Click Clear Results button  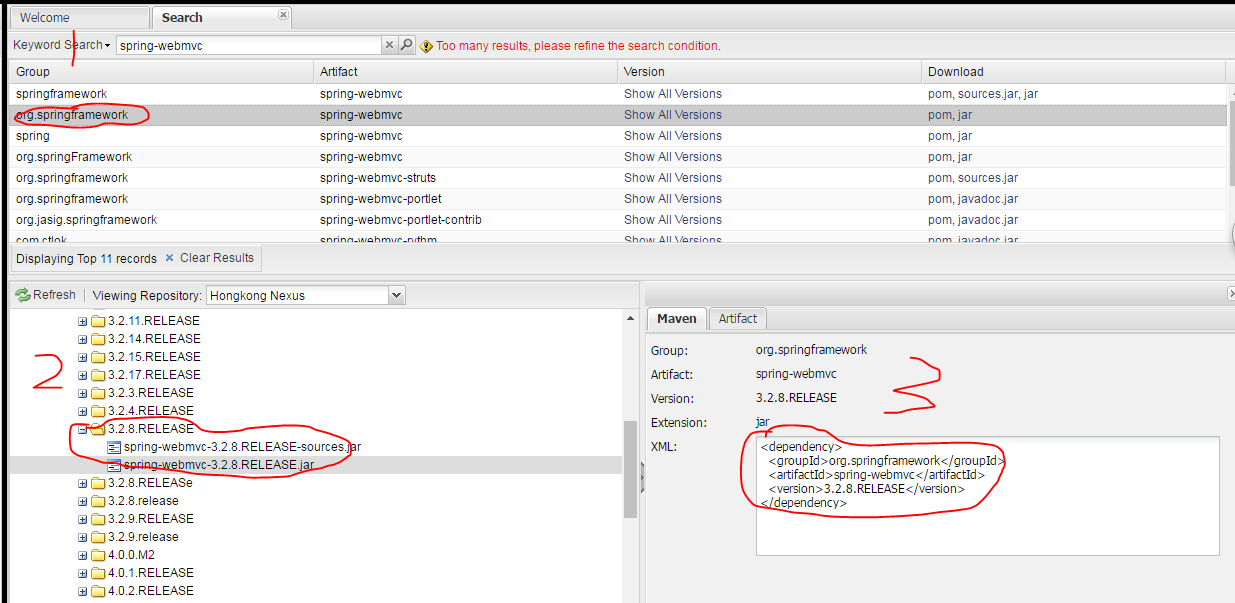(x=209, y=258)
